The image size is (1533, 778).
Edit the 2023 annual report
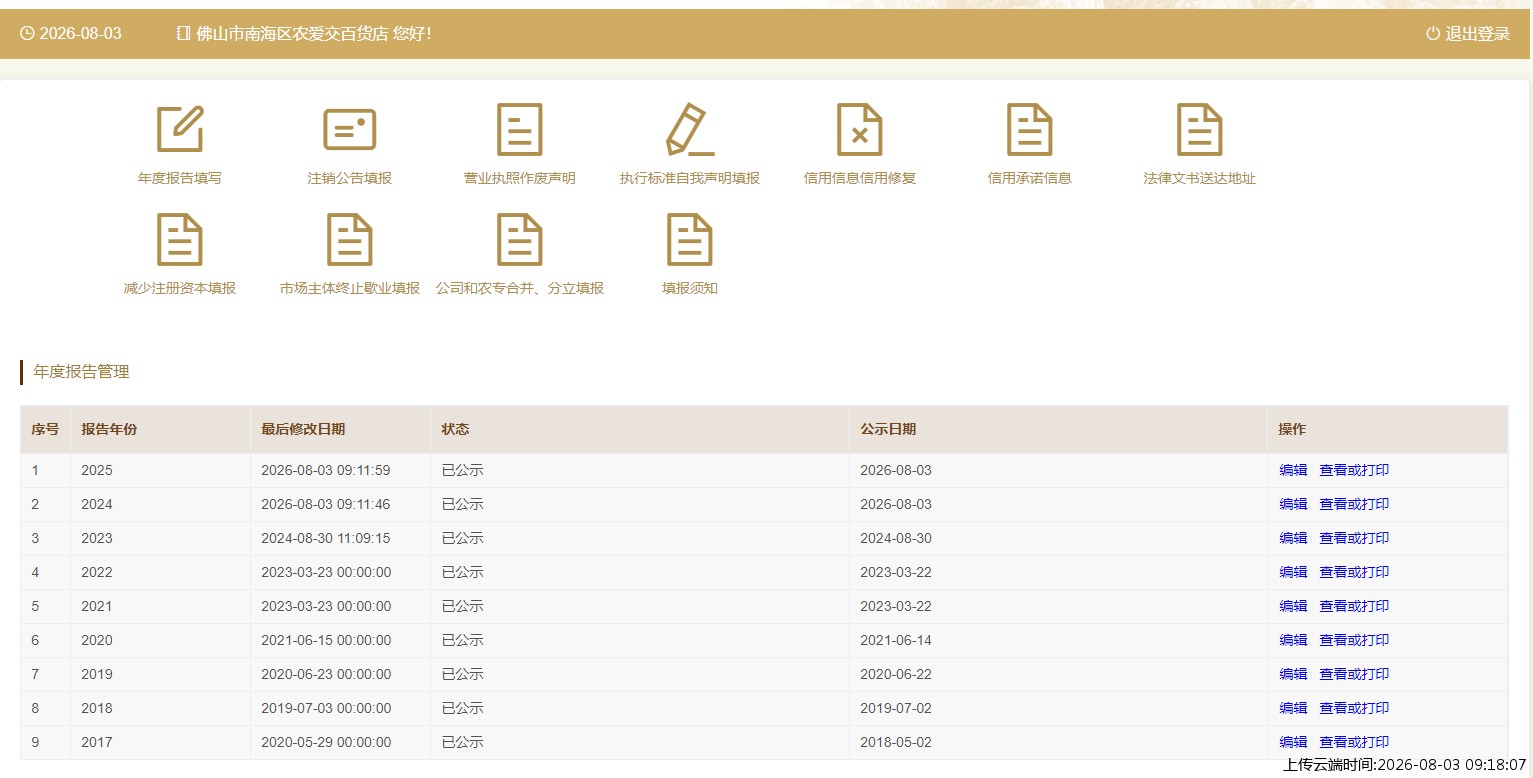[1293, 538]
